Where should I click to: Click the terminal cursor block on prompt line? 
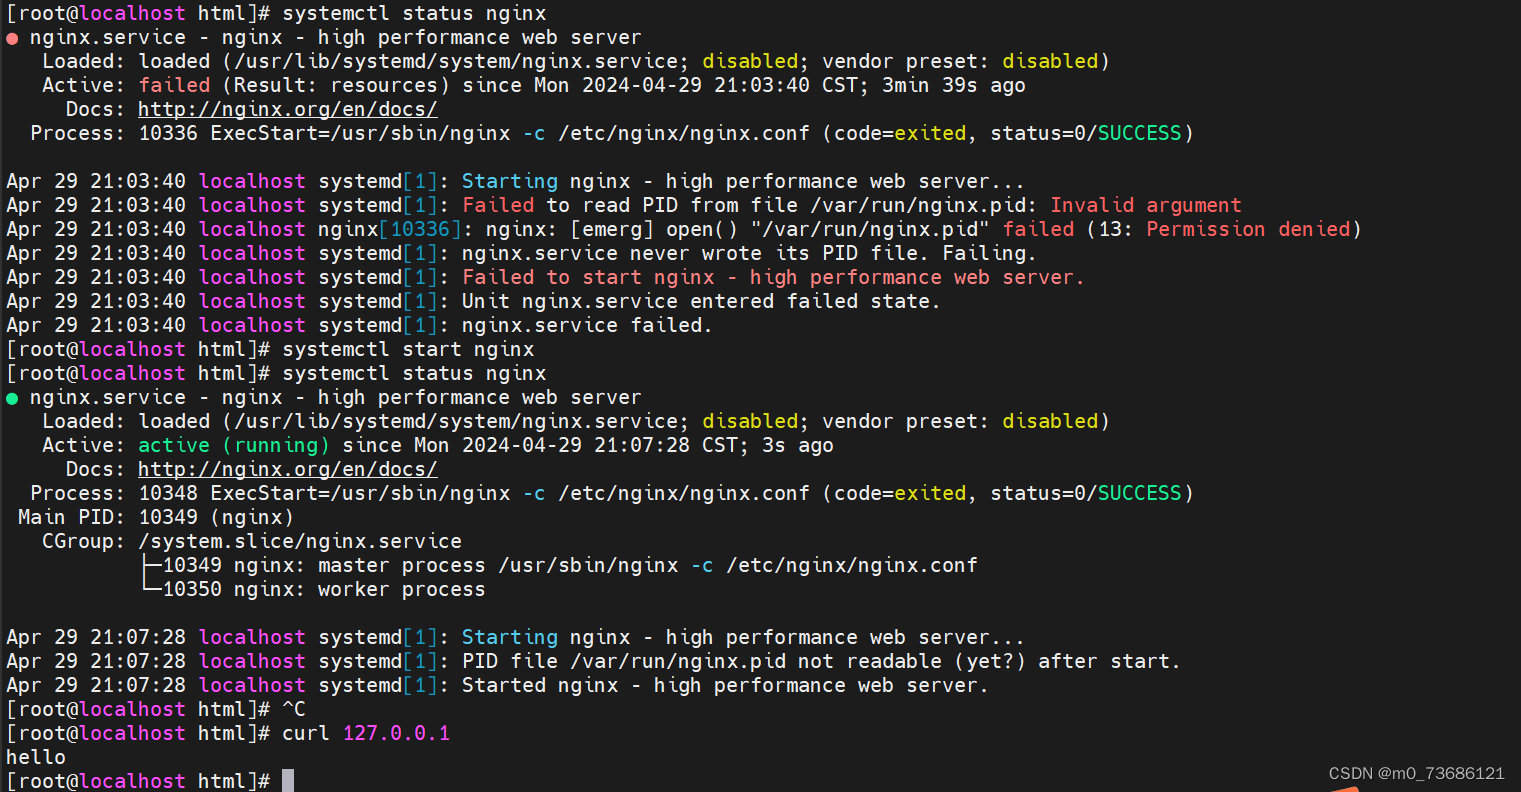click(x=287, y=780)
